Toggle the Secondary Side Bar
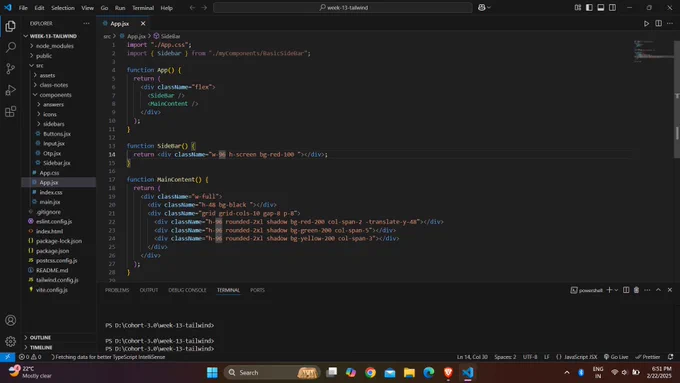The width and height of the screenshot is (680, 383). pyautogui.click(x=612, y=7)
